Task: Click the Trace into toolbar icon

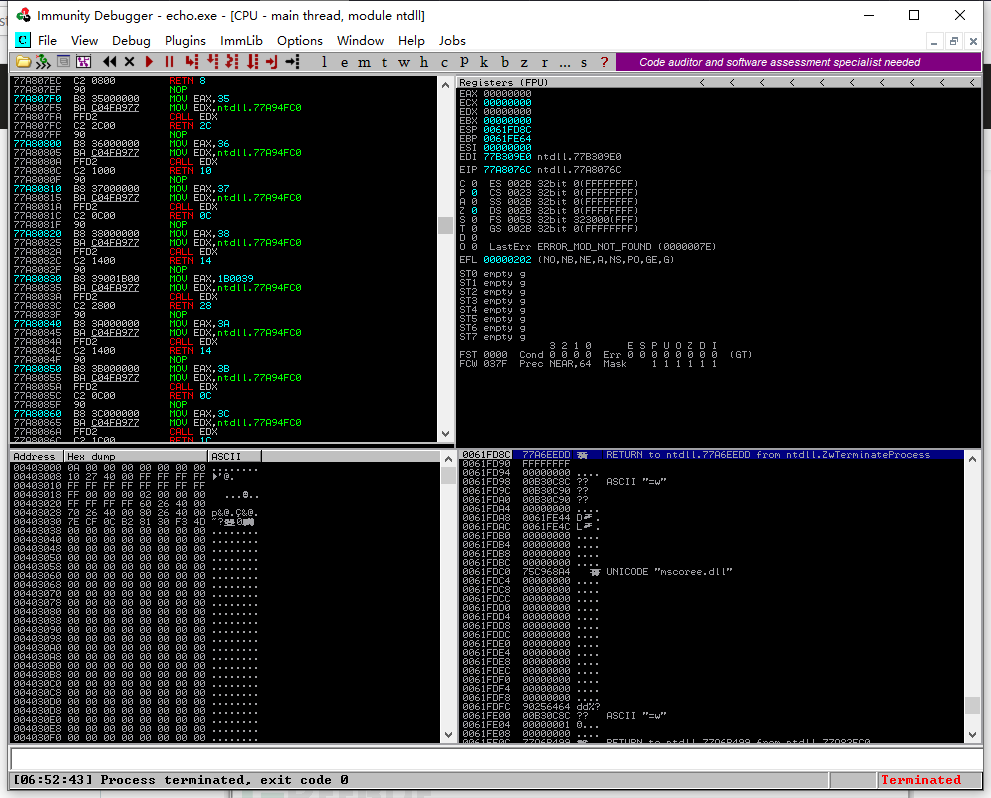Action: coord(232,62)
